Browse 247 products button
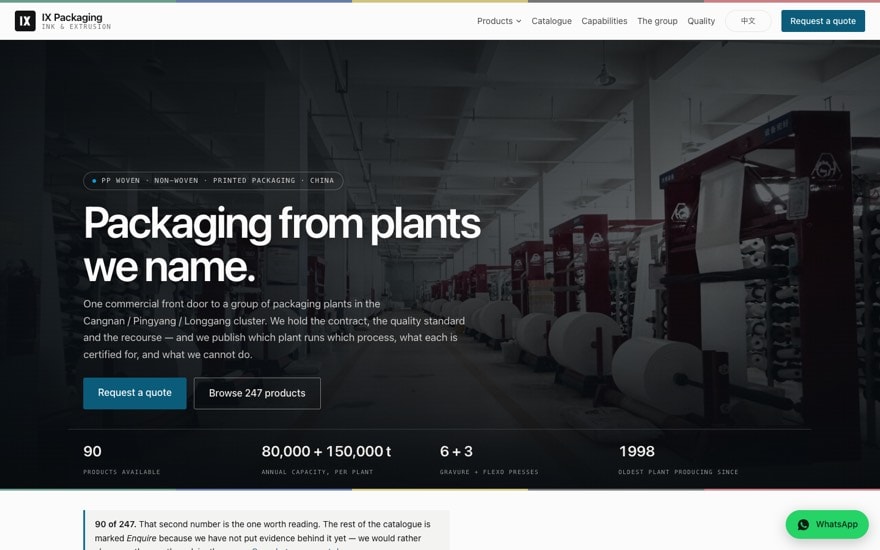The height and width of the screenshot is (550, 880). pyautogui.click(x=257, y=393)
